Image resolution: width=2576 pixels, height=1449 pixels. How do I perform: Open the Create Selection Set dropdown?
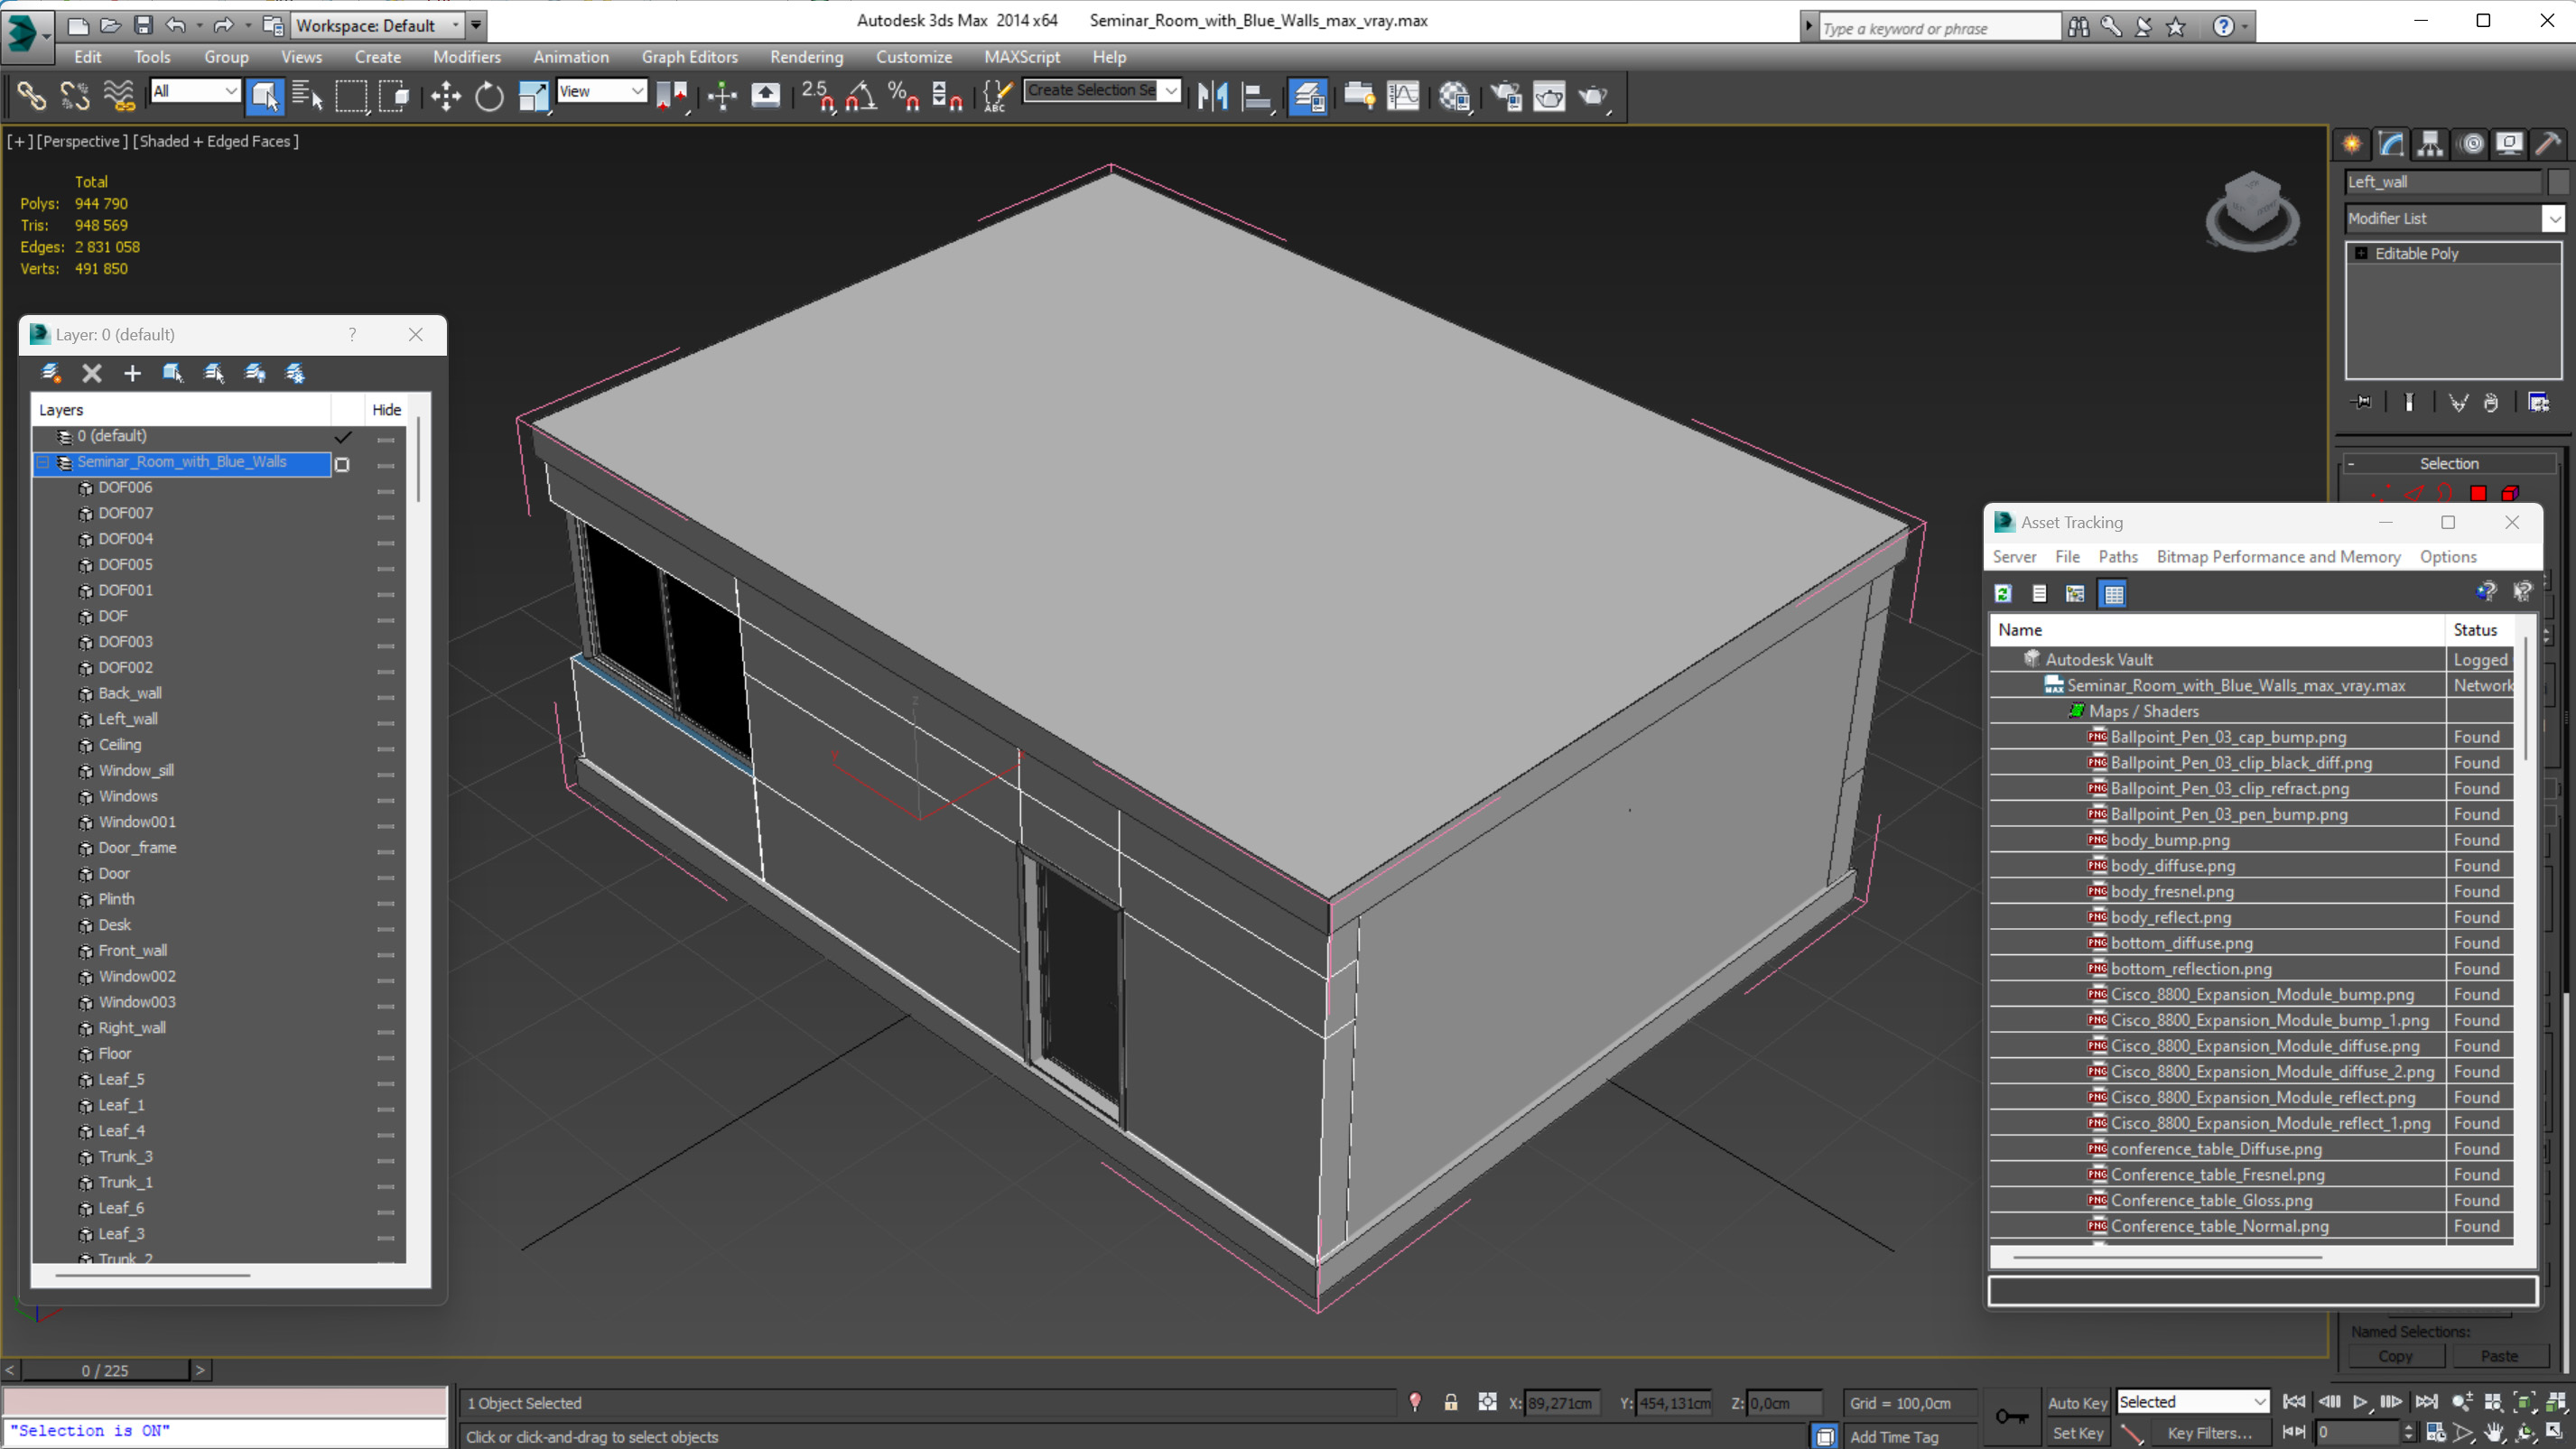point(1102,91)
